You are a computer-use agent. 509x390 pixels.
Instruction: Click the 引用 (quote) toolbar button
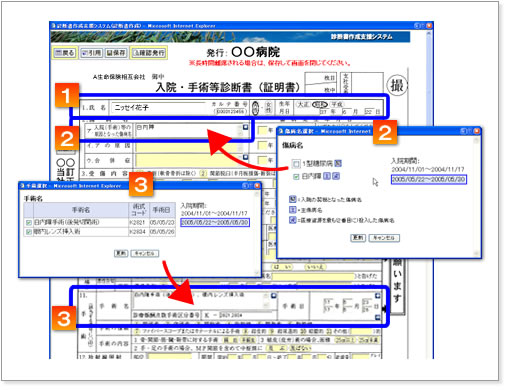(x=91, y=53)
